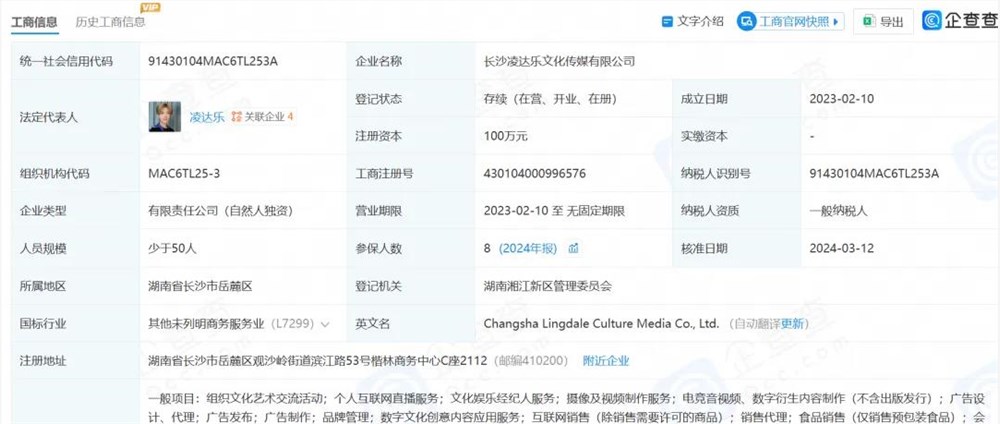This screenshot has width=1000, height=424.
Task: Click the 文字介绍 text label
Action: pyautogui.click(x=700, y=21)
